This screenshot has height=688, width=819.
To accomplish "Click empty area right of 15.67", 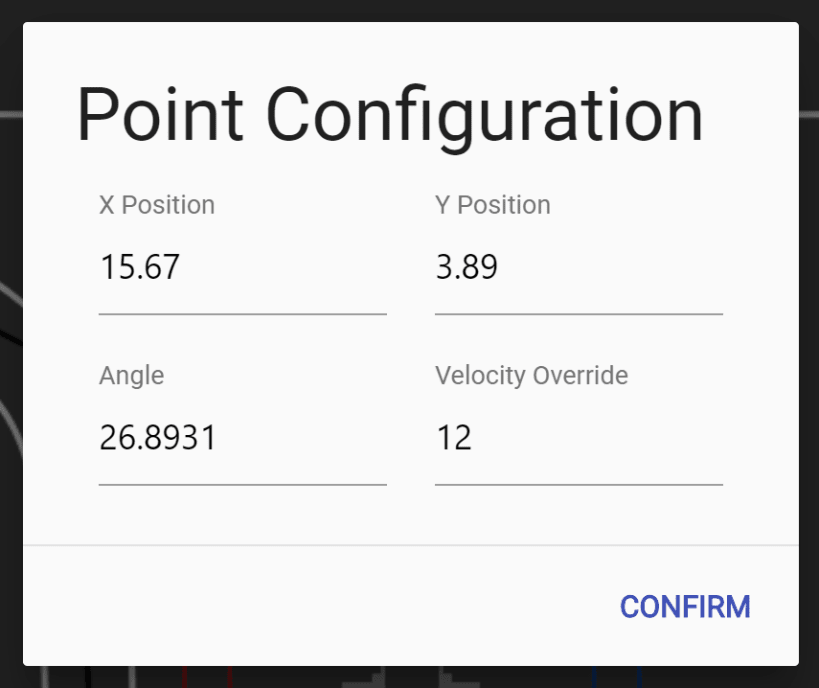I will [285, 267].
